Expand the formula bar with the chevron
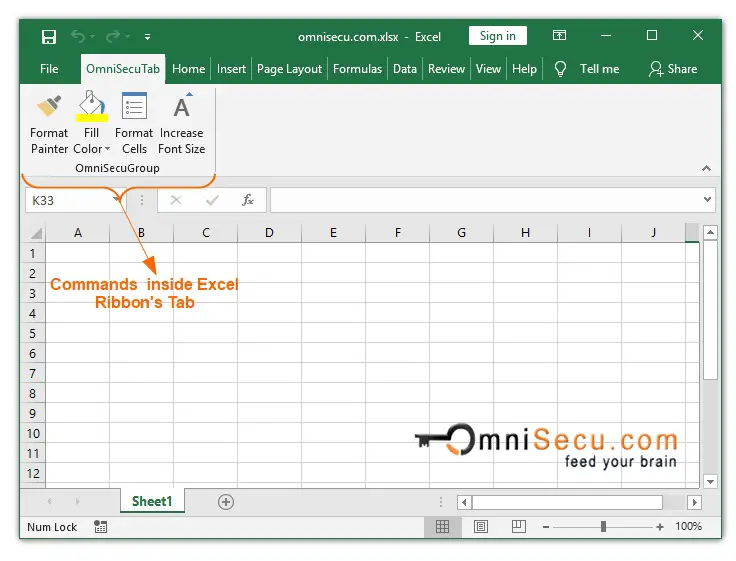The height and width of the screenshot is (561, 736). (707, 200)
